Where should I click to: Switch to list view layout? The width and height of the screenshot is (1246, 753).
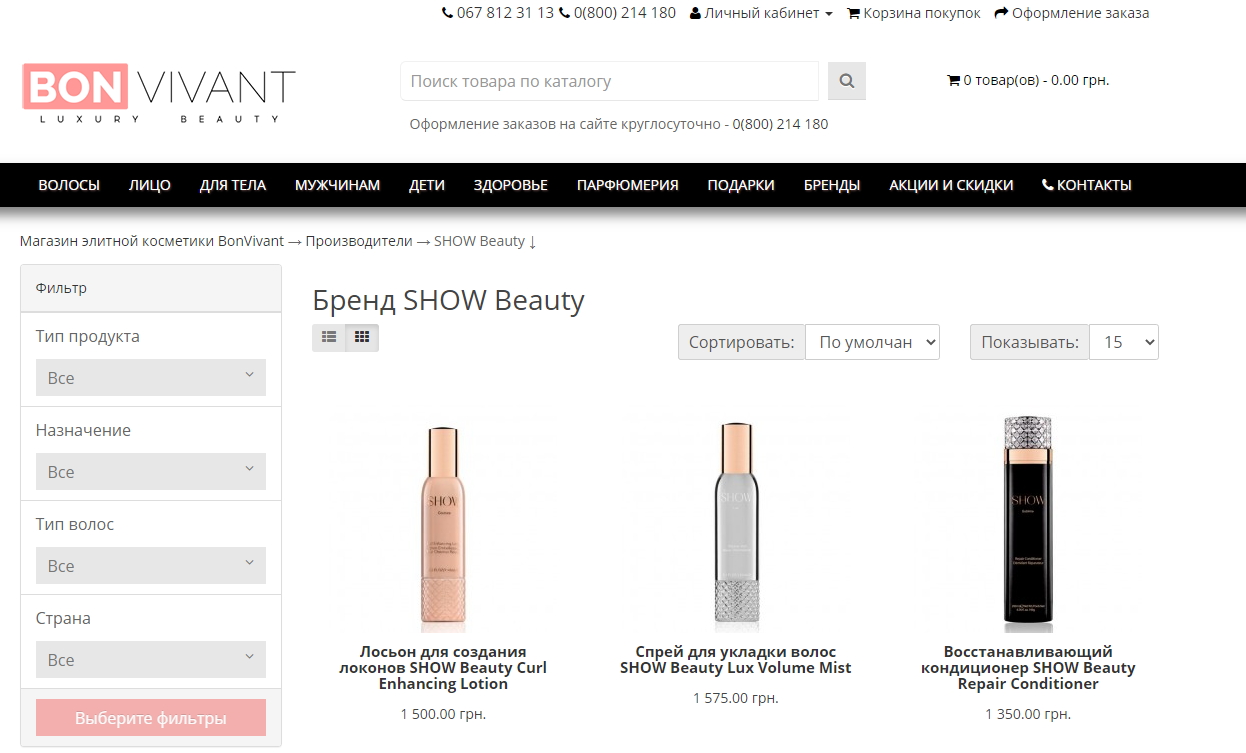(x=329, y=338)
